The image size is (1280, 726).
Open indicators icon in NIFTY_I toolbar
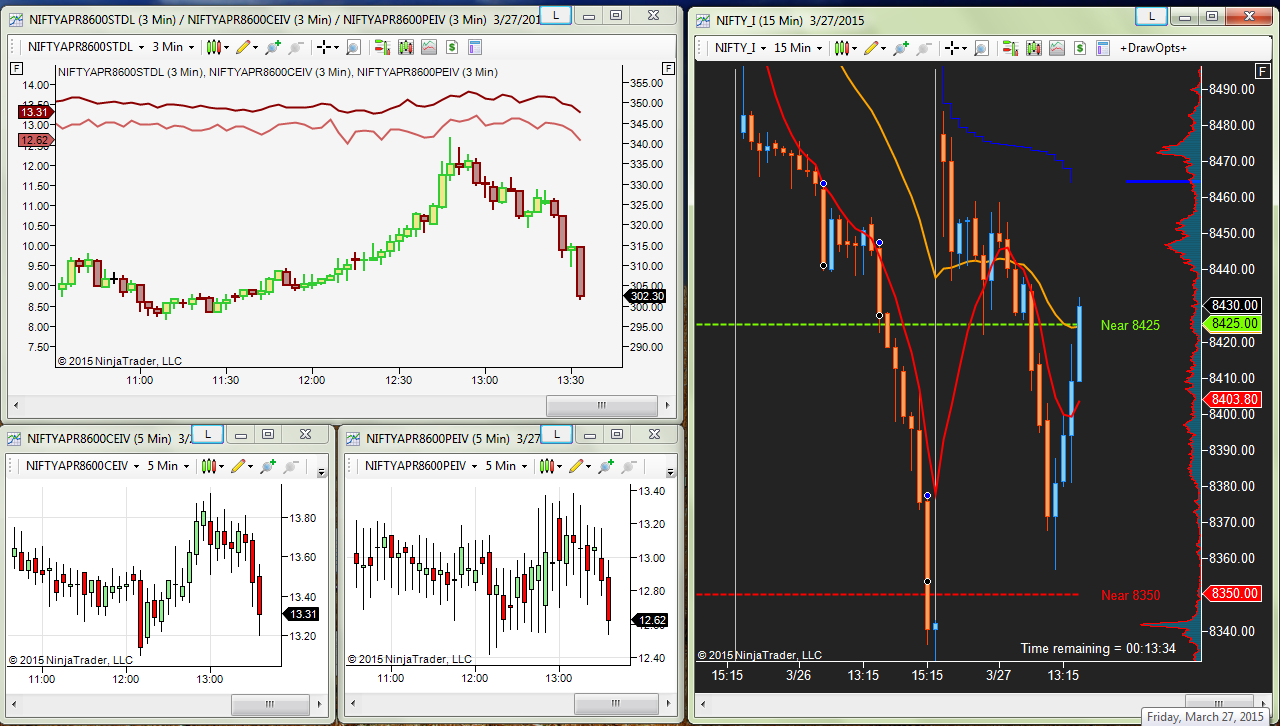pos(1057,48)
